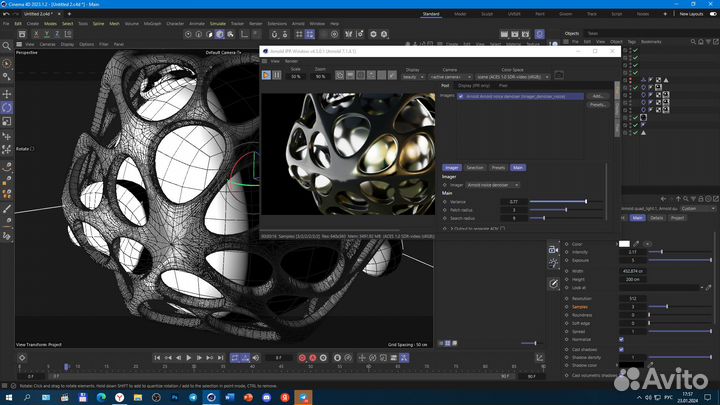
Task: Switch to the Project tab in attributes
Action: [x=677, y=218]
